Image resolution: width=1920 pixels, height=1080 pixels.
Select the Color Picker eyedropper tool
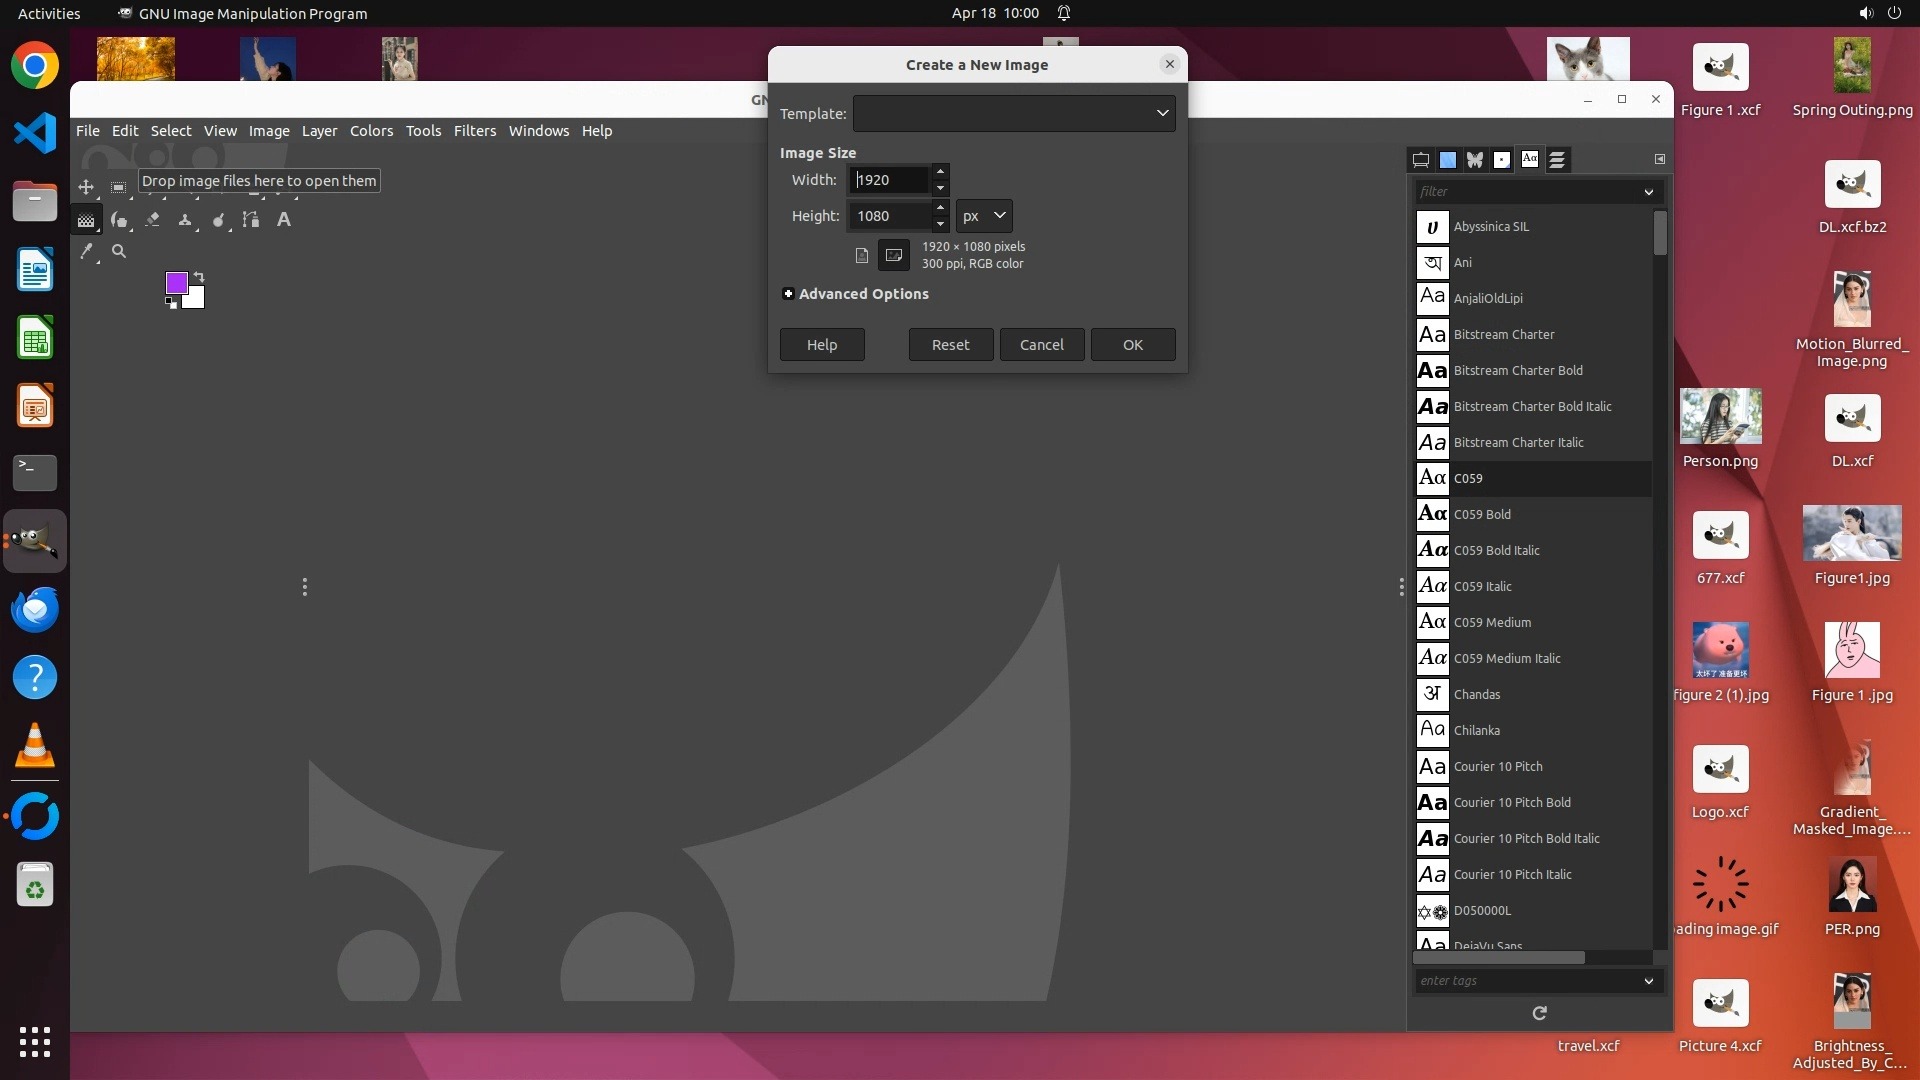(x=87, y=251)
